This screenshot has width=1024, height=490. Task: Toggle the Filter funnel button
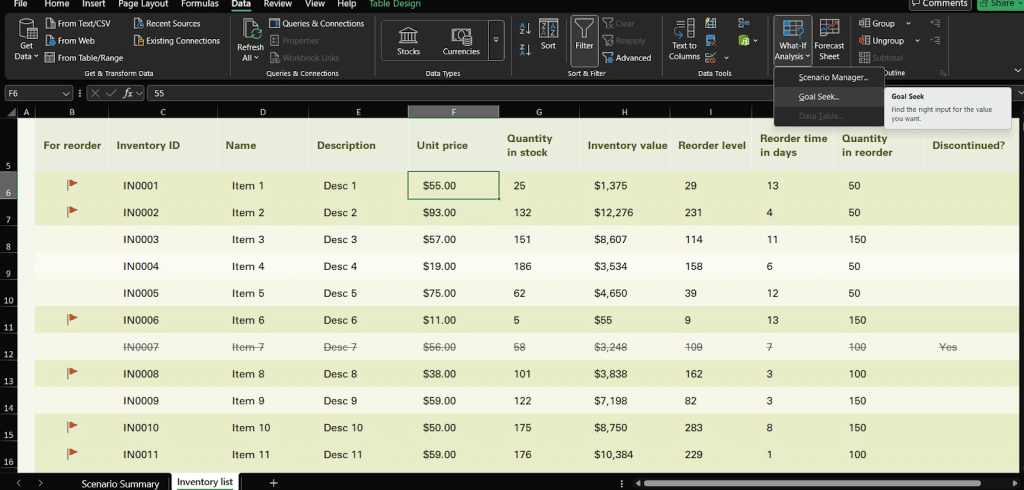[x=584, y=41]
